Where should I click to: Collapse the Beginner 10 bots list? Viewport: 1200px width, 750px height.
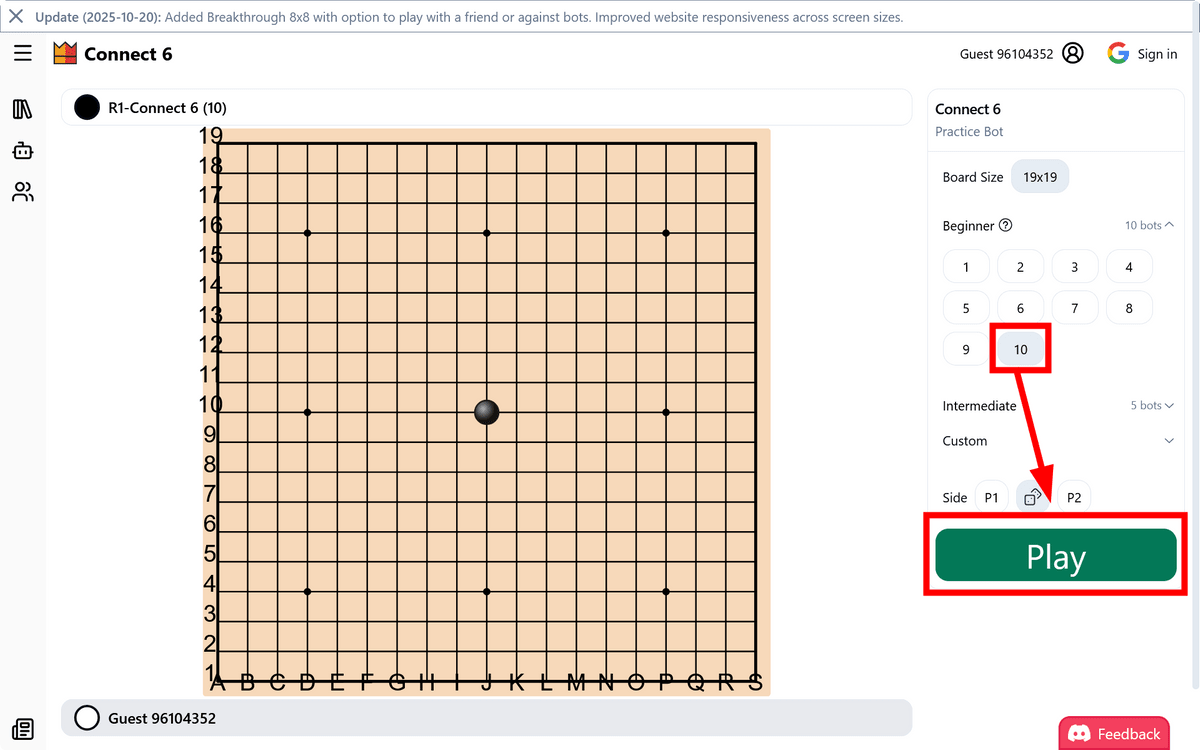pyautogui.click(x=1149, y=226)
